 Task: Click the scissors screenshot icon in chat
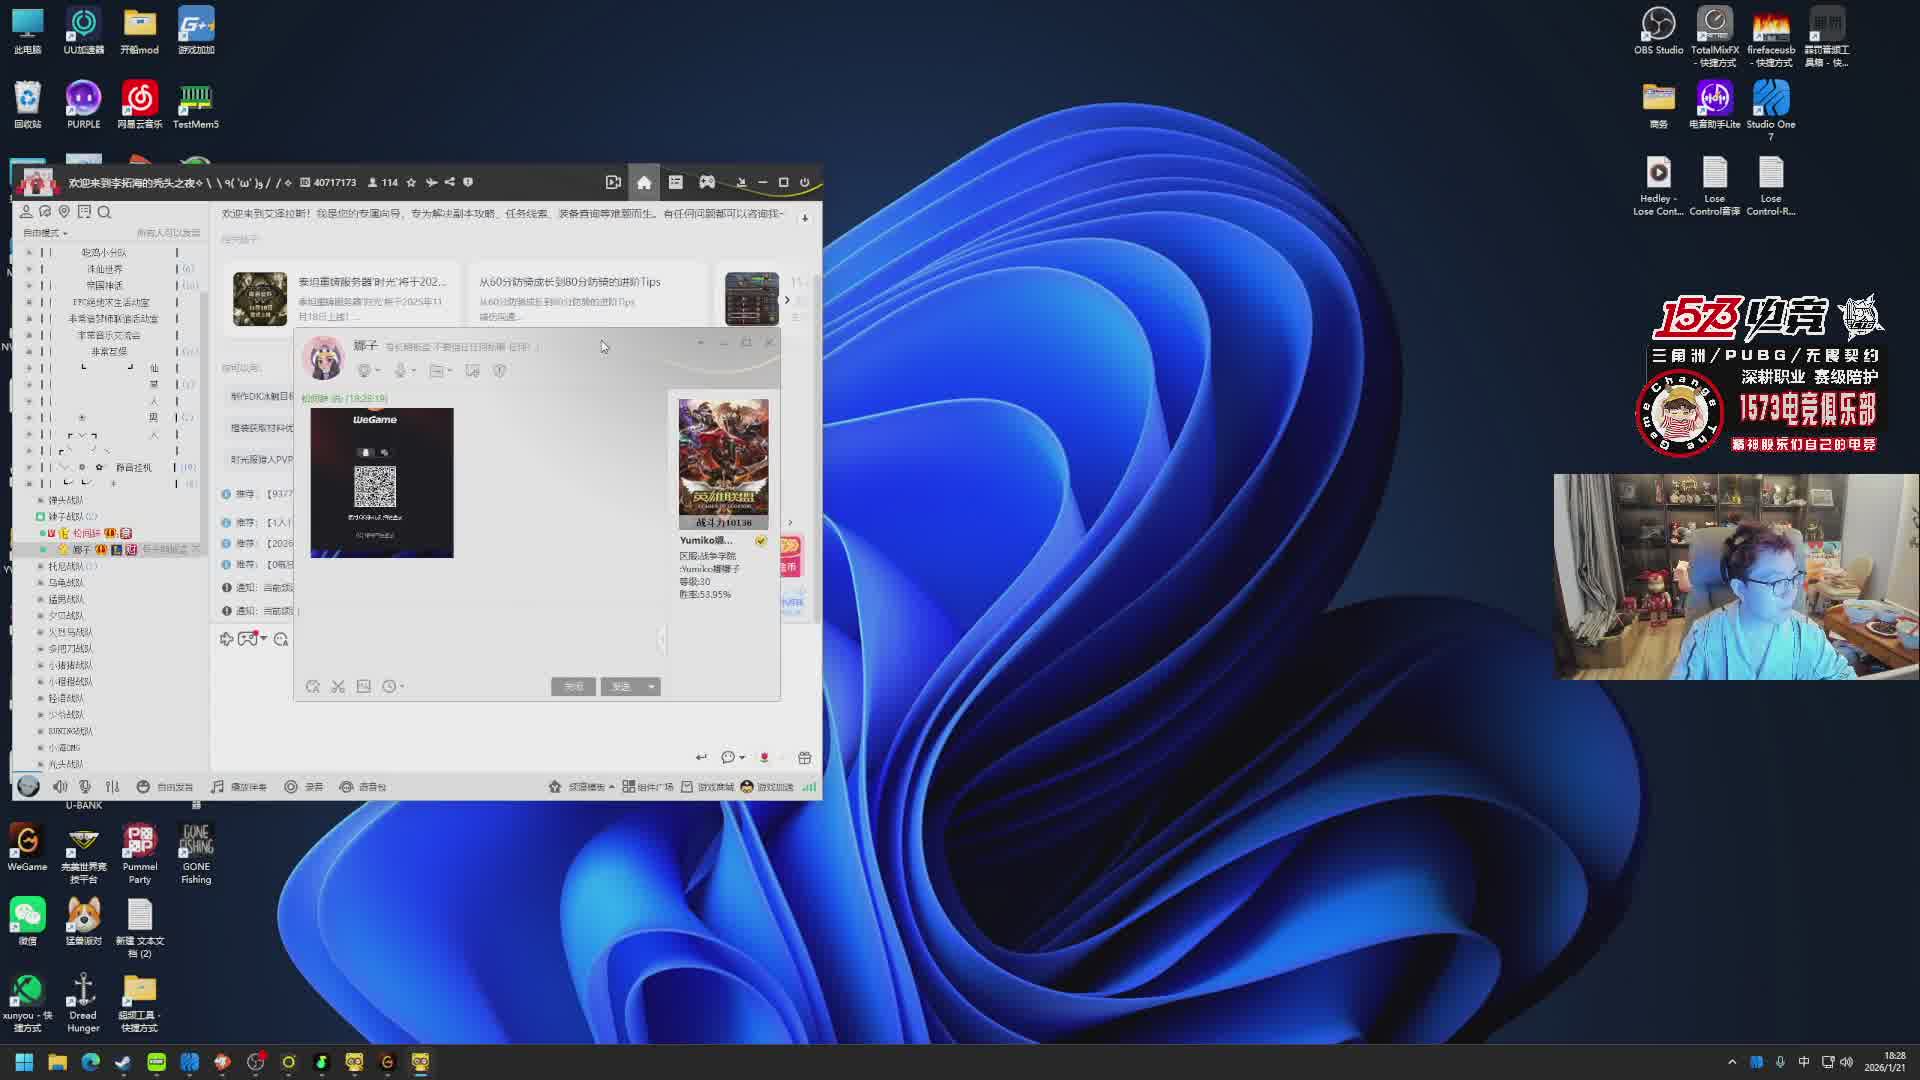coord(338,686)
